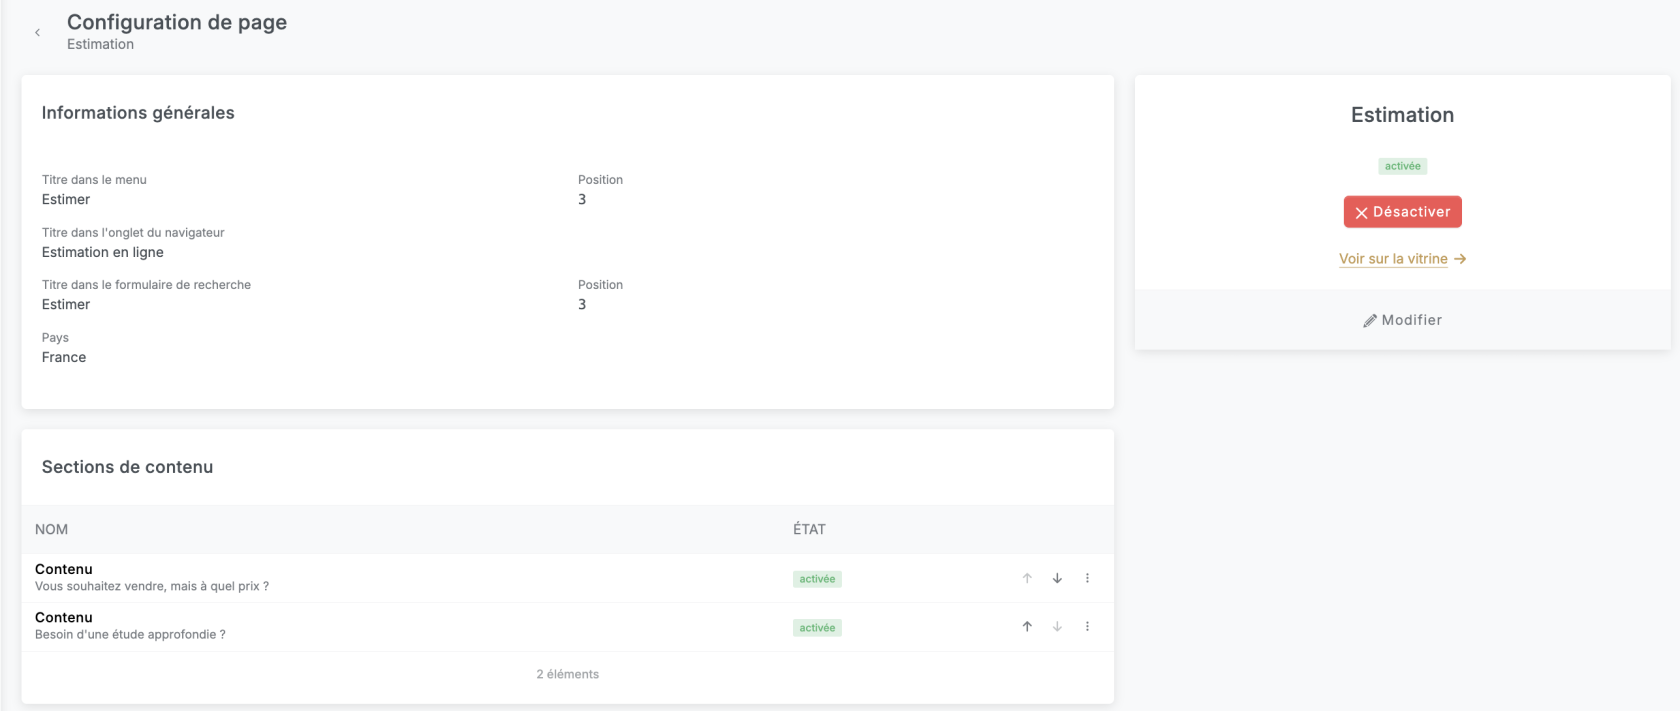Click the activée status of the second Contenu row
The image size is (1680, 711).
point(817,628)
